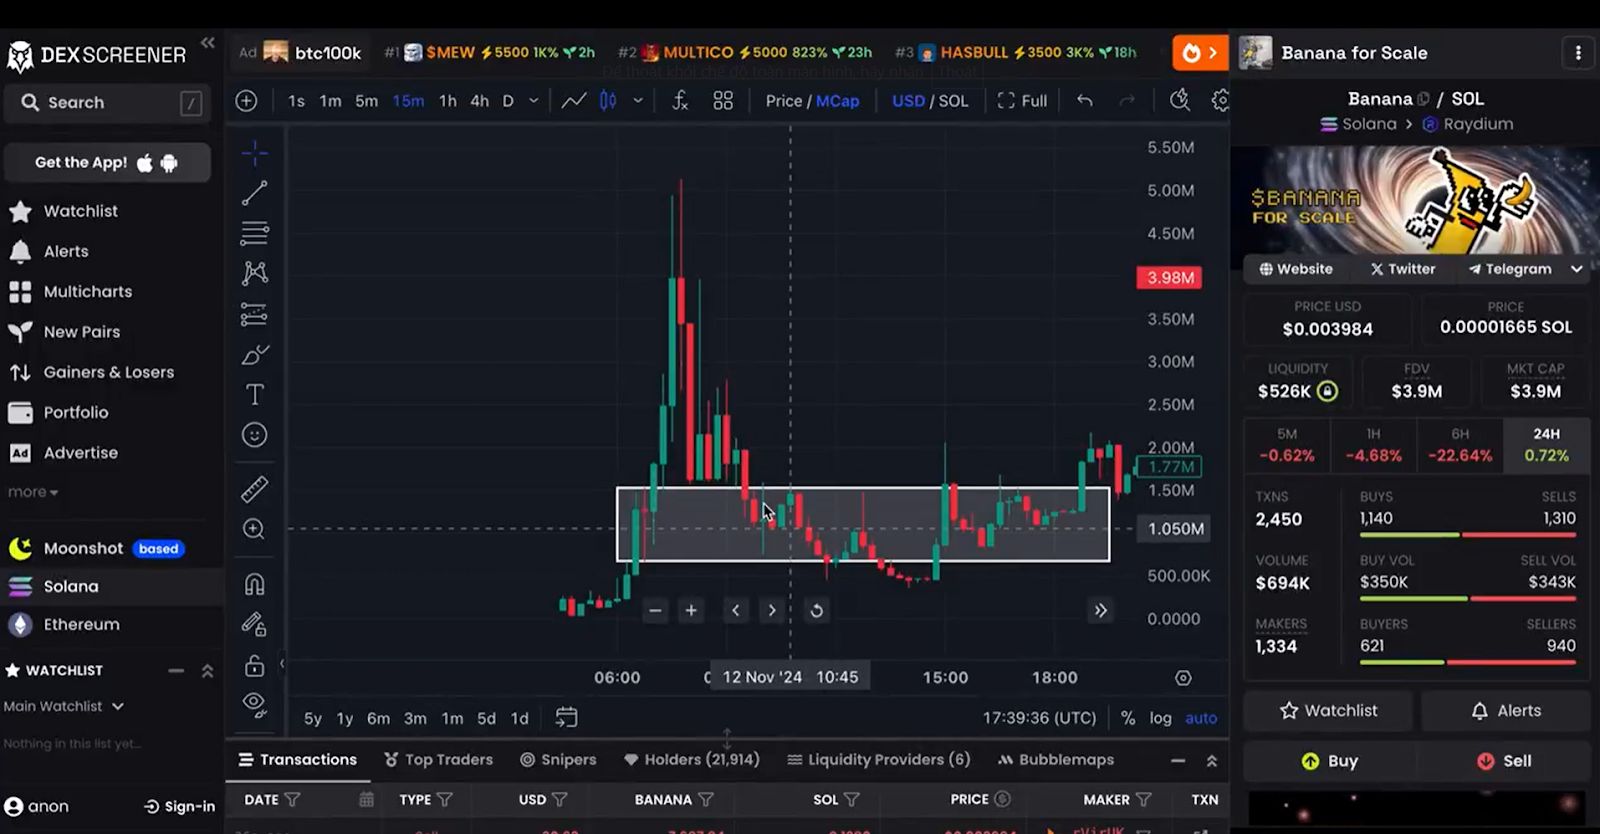Redo the chart action
This screenshot has width=1600, height=834.
pos(1127,101)
